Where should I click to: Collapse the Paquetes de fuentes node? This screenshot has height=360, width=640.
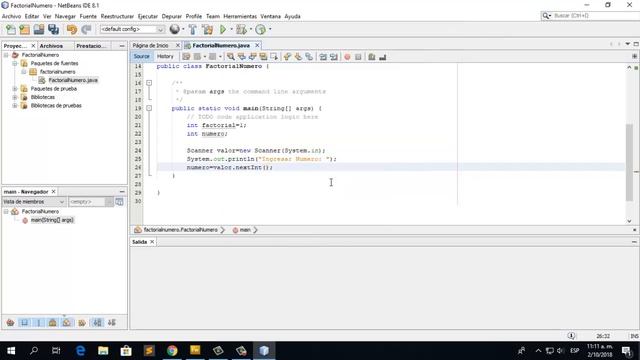click(15, 63)
